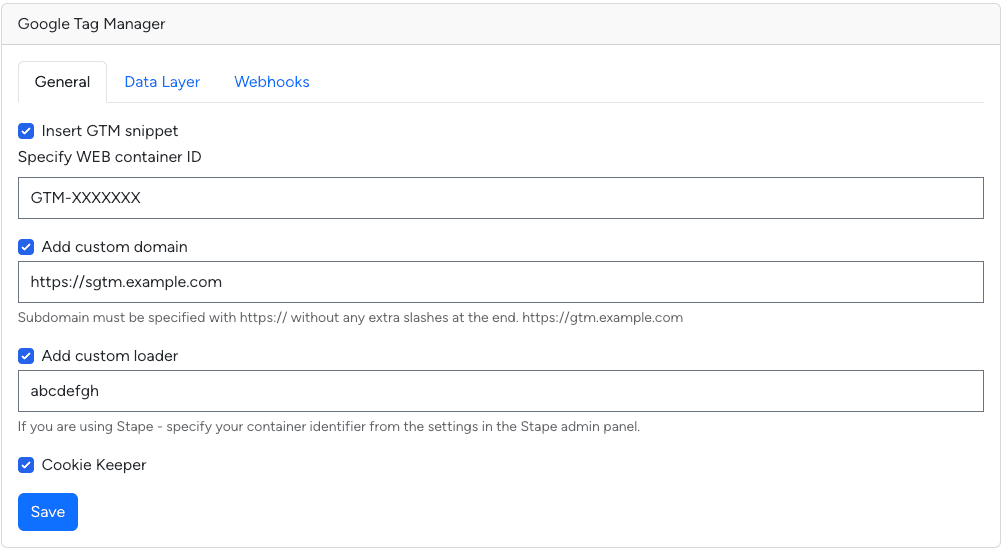Click the 'Add custom domain' label text

click(x=115, y=247)
